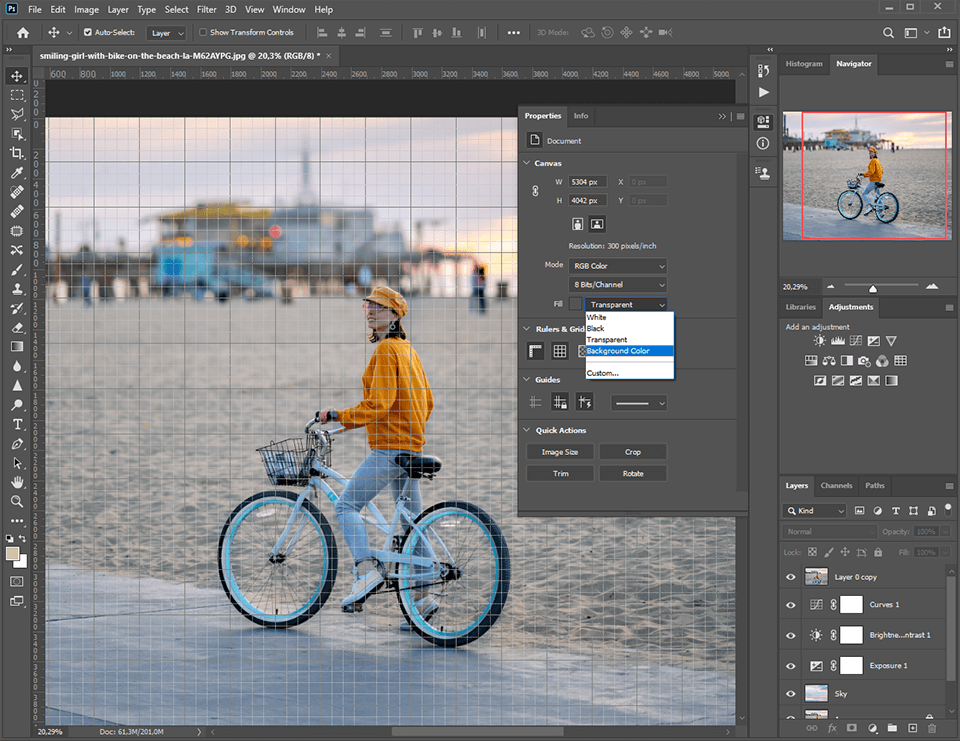Add a layer mask from the Layers panel
The image size is (960, 741).
[x=852, y=728]
